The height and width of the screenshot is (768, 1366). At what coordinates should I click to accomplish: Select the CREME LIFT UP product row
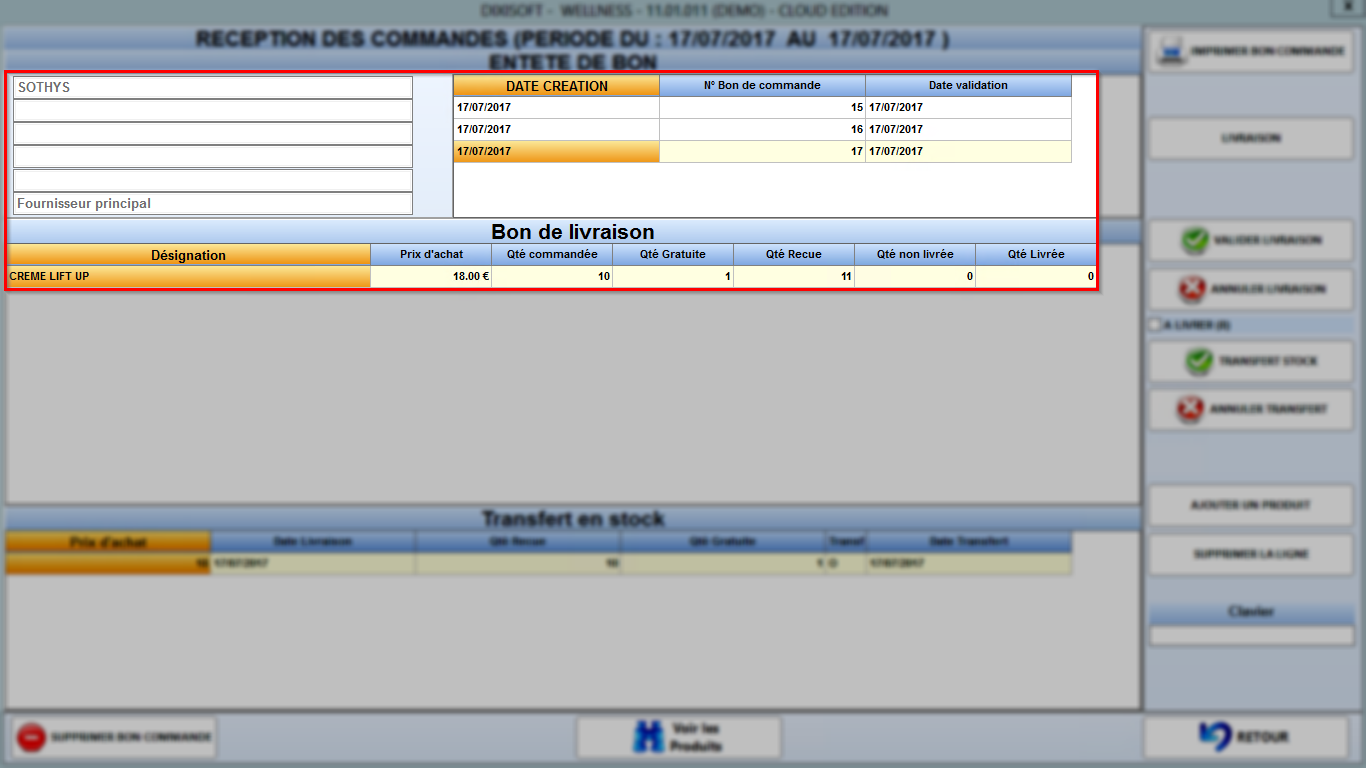coord(551,276)
